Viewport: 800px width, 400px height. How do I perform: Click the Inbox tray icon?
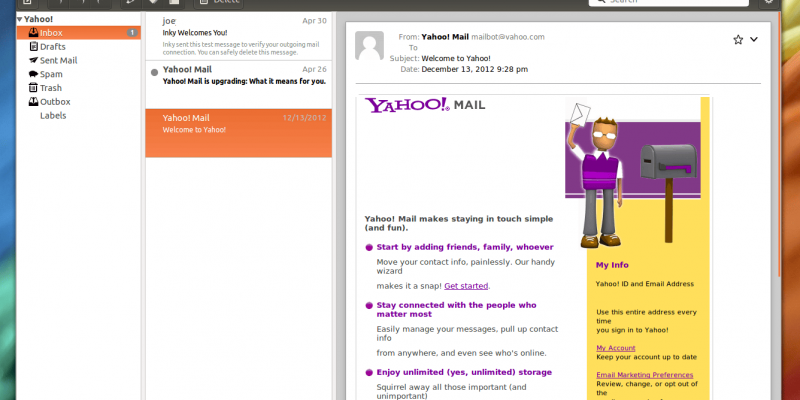point(33,33)
